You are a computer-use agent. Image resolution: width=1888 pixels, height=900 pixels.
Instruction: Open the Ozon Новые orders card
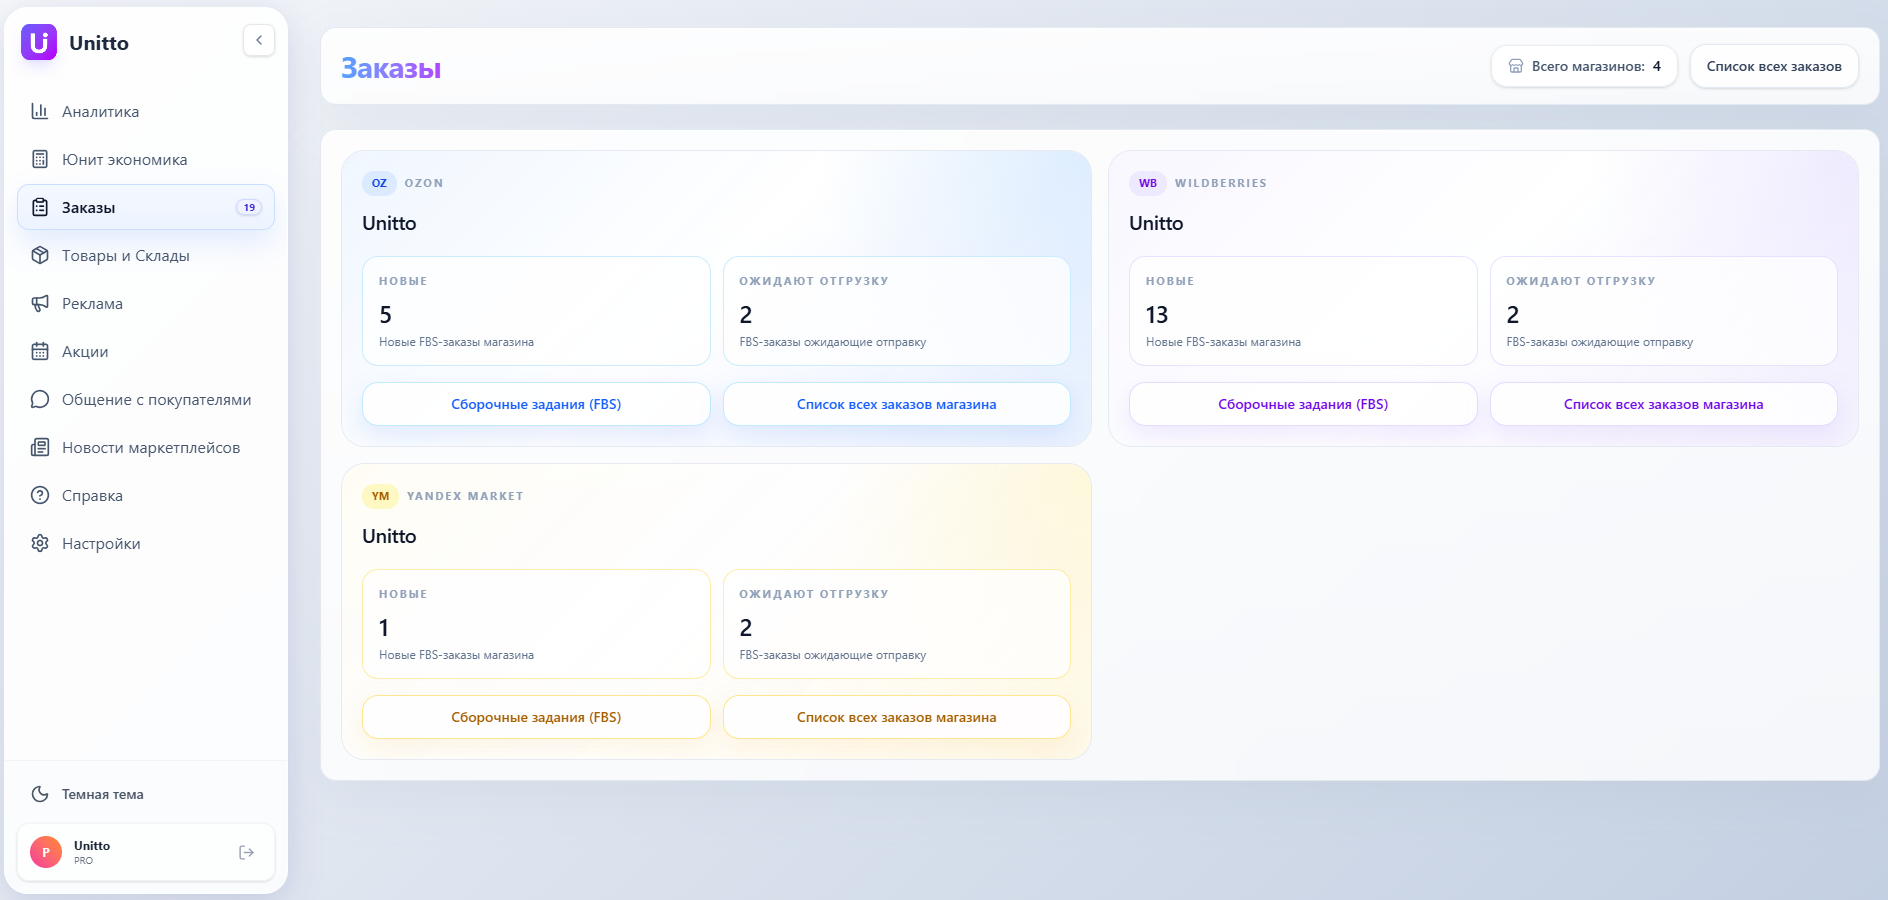(x=536, y=311)
